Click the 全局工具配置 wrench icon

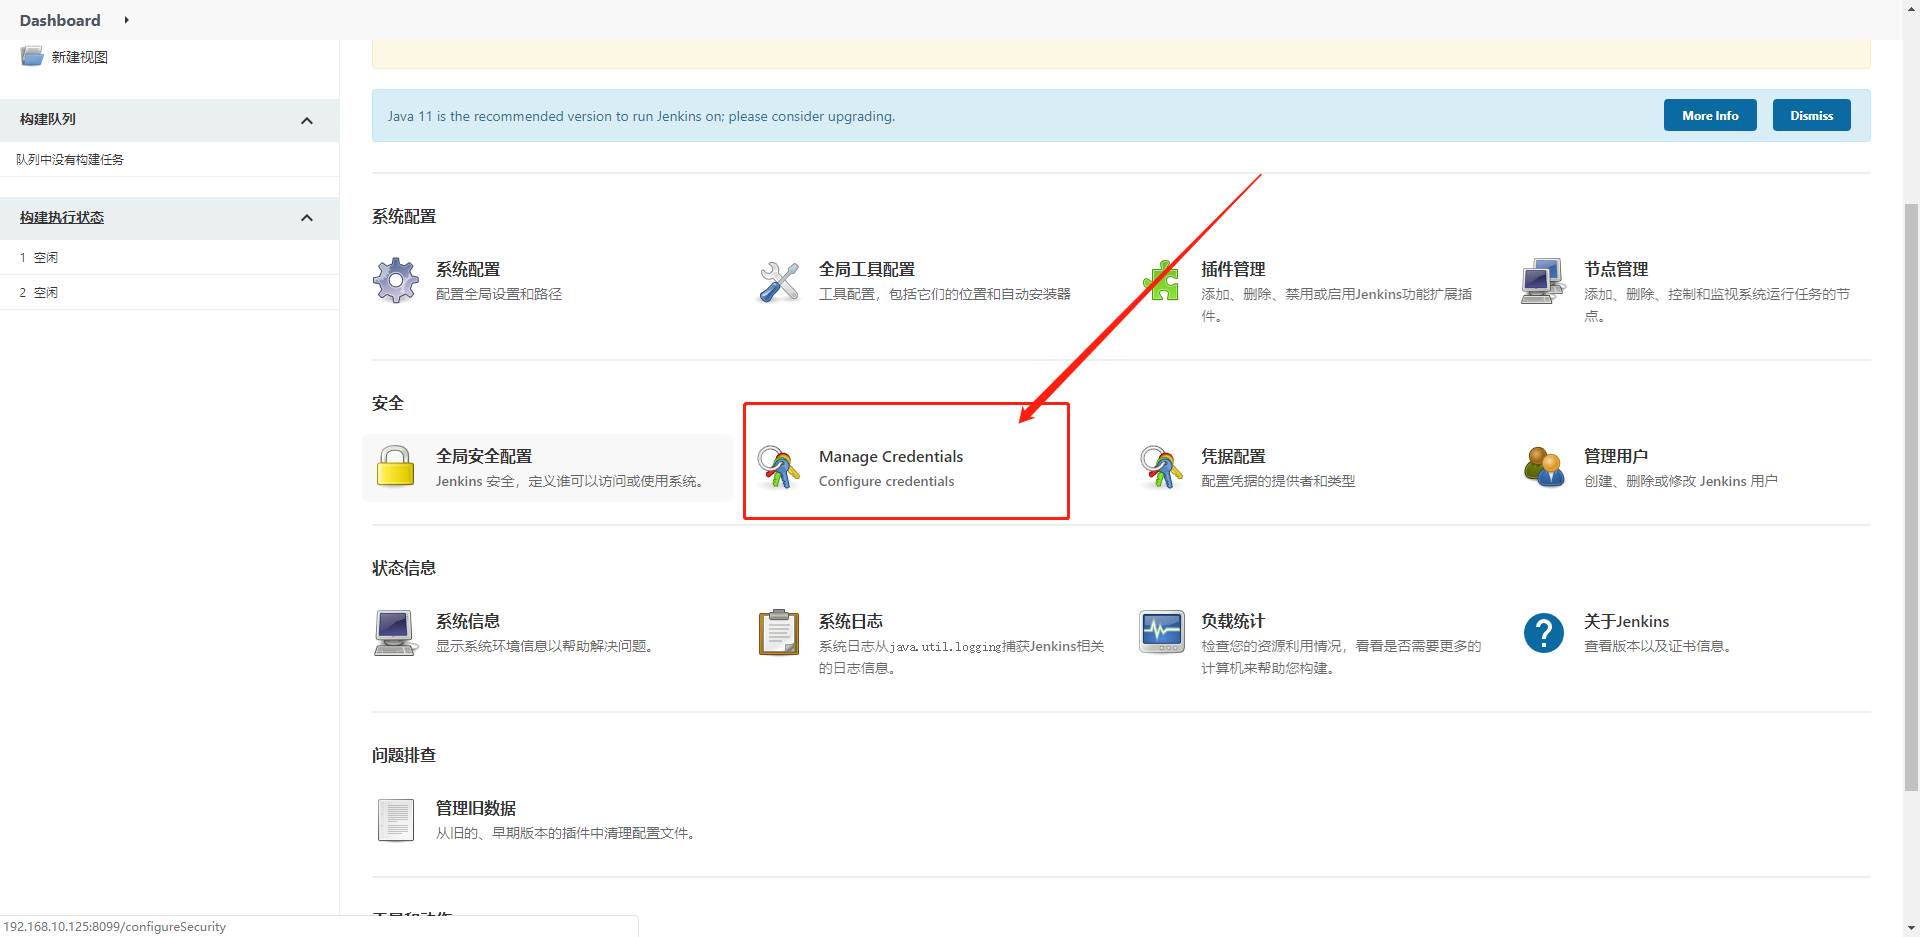(x=779, y=281)
